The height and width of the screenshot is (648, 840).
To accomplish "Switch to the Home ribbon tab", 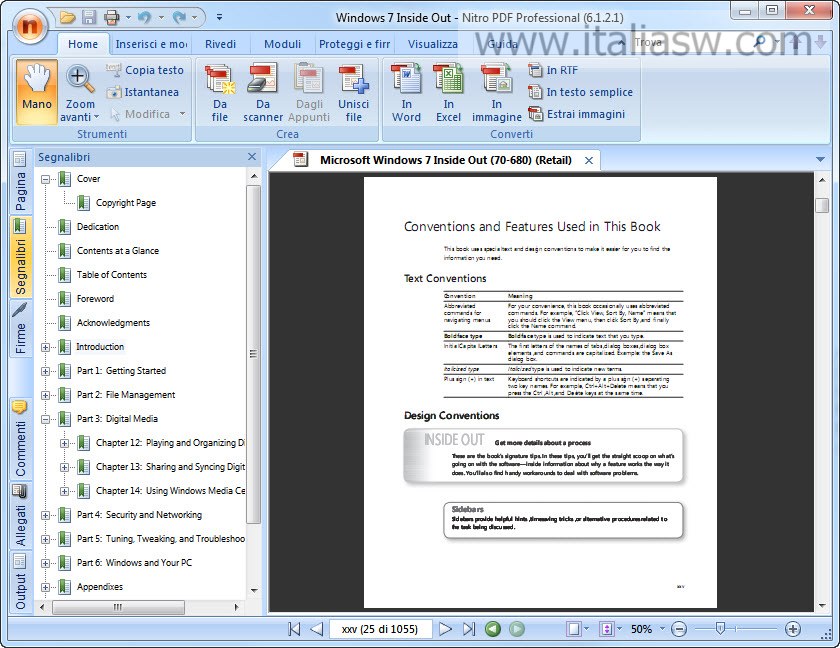I will click(83, 44).
